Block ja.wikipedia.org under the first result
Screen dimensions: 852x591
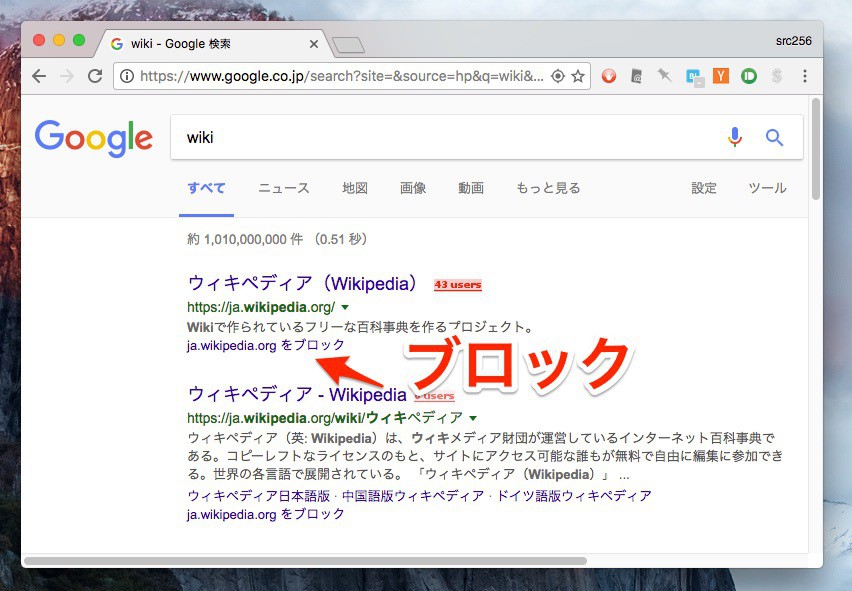click(x=266, y=345)
